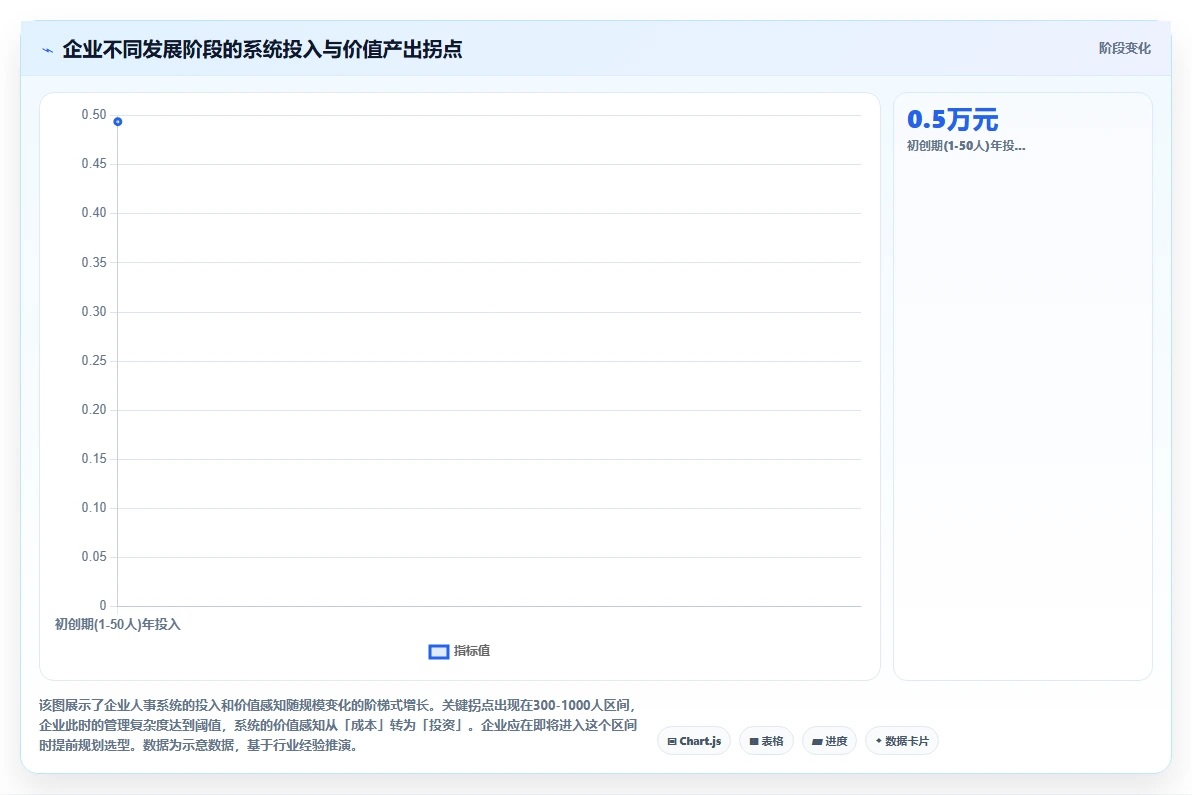Click the x-axis label 初创期(1-50人)年投入
The height and width of the screenshot is (795, 1192).
click(118, 625)
